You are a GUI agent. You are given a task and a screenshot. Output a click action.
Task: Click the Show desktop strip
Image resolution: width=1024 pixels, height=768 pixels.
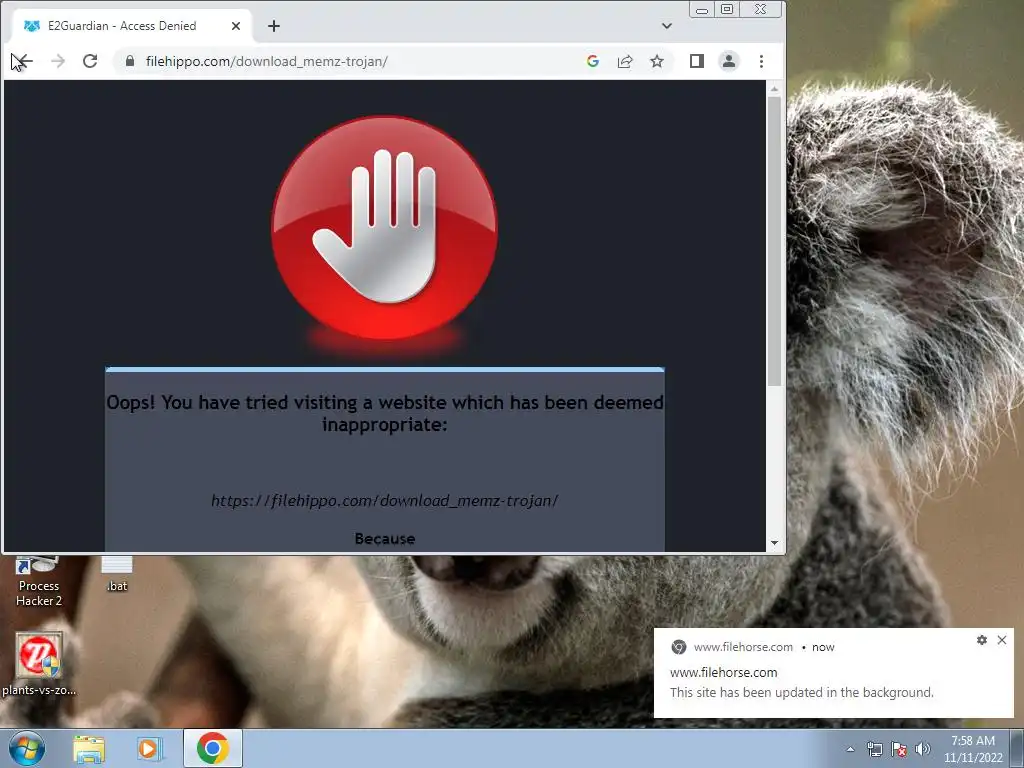[1017, 748]
